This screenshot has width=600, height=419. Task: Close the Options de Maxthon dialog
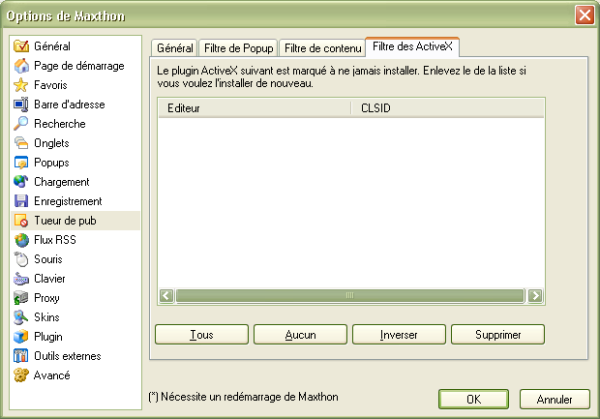(x=584, y=15)
